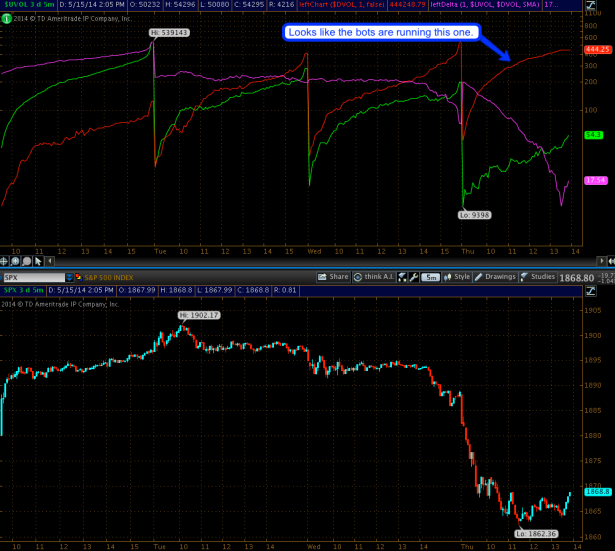
Task: Open the flask quick-study icon
Action: (402, 277)
